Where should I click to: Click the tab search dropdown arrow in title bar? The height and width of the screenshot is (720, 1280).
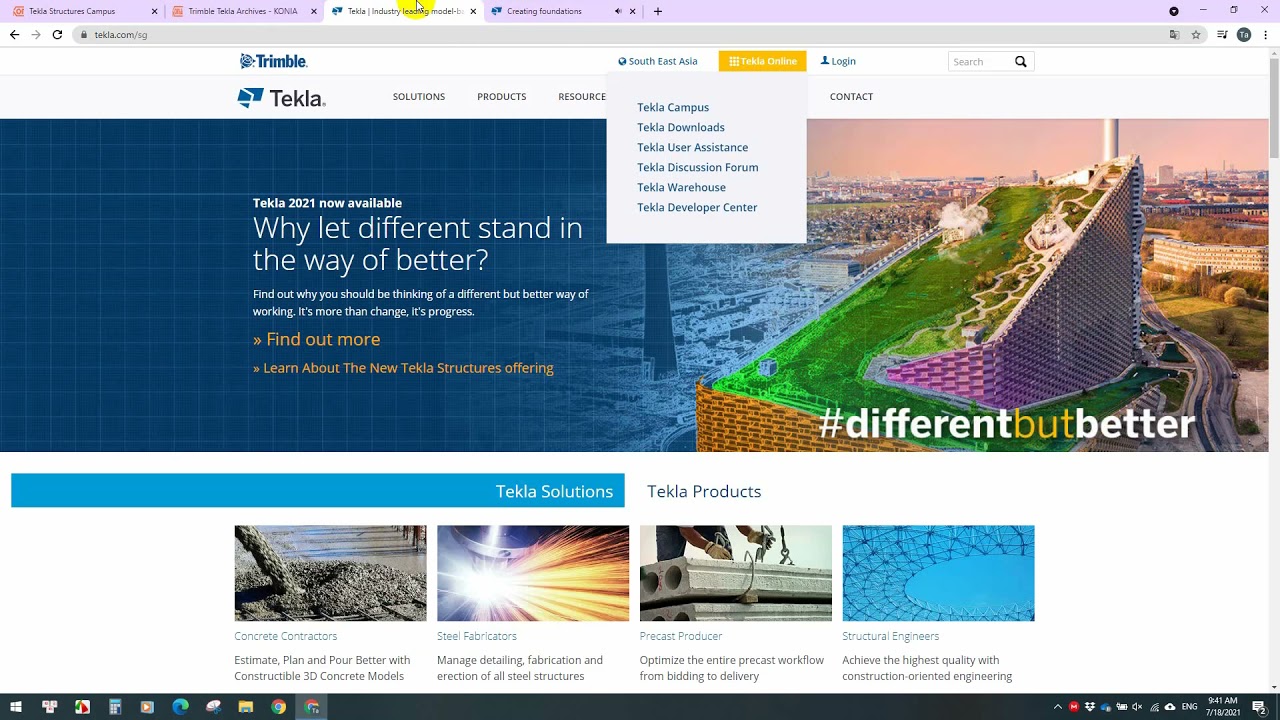(x=1174, y=11)
